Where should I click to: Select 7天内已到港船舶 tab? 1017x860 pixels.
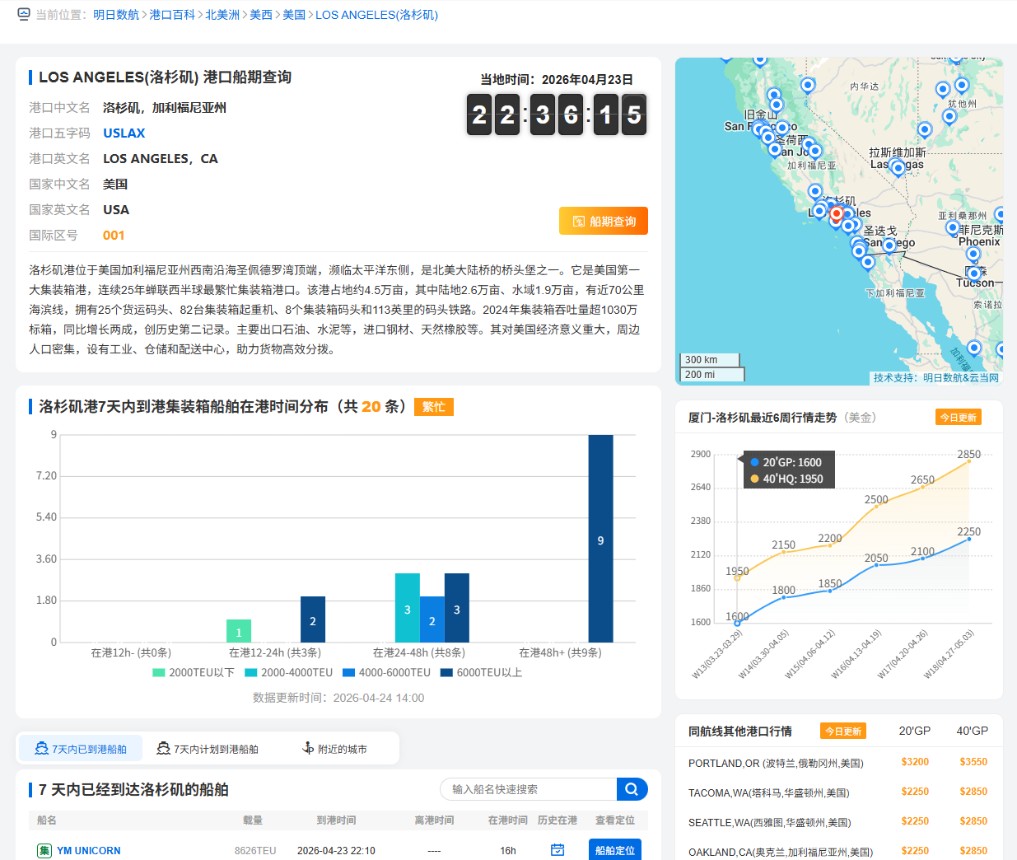tap(81, 748)
